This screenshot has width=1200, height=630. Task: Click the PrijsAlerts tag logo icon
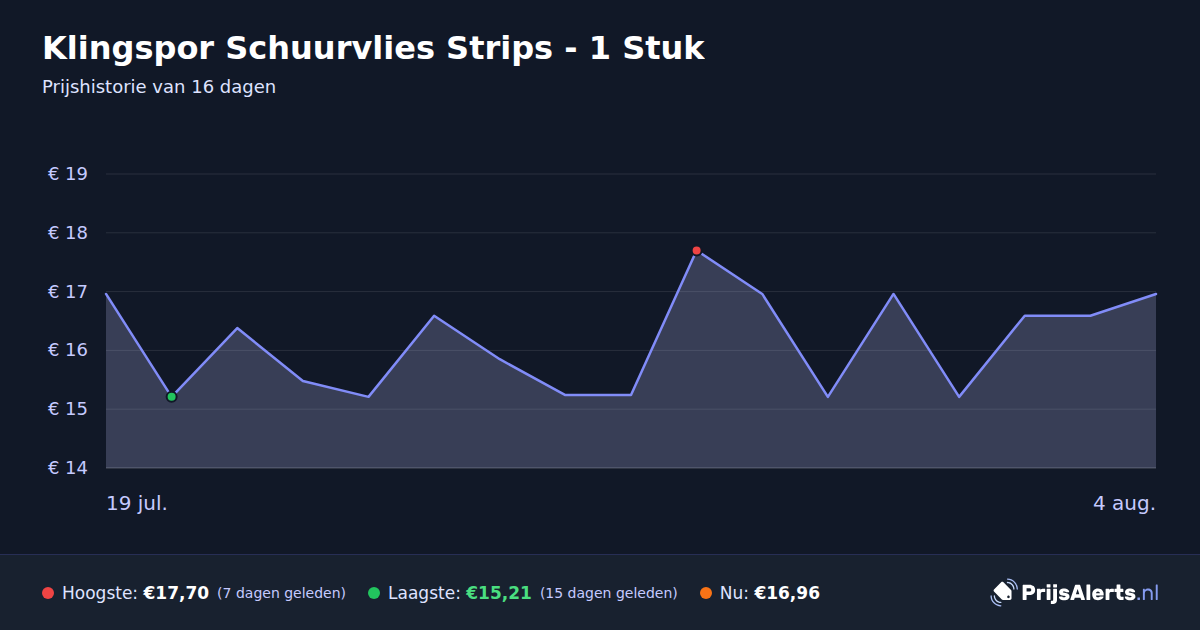1003,592
